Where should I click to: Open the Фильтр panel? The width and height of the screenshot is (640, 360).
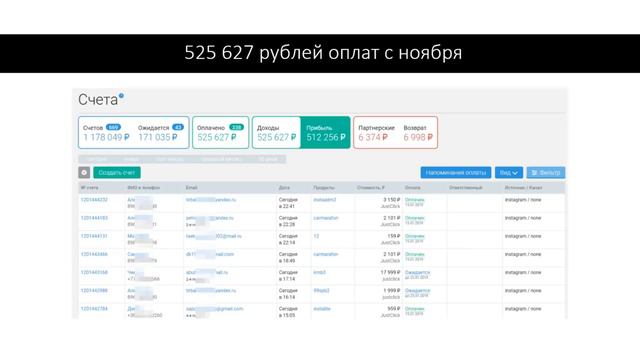(x=546, y=173)
